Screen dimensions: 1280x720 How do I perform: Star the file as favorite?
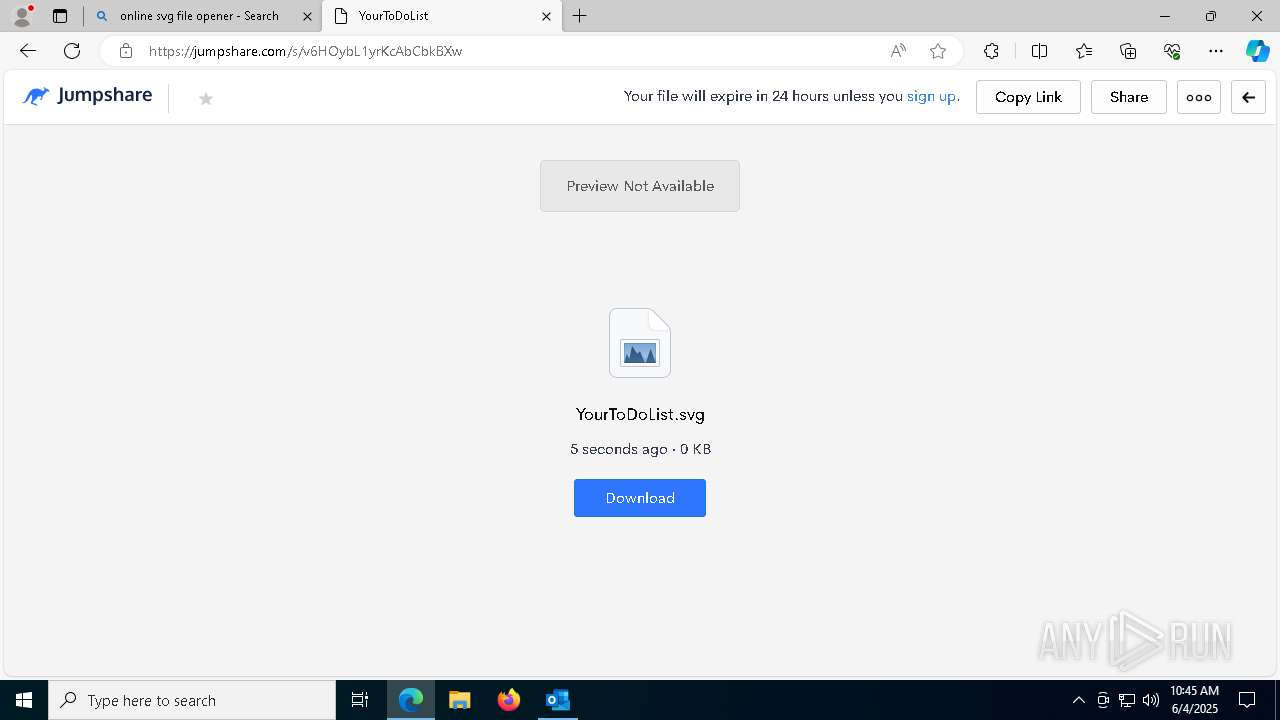tap(206, 98)
